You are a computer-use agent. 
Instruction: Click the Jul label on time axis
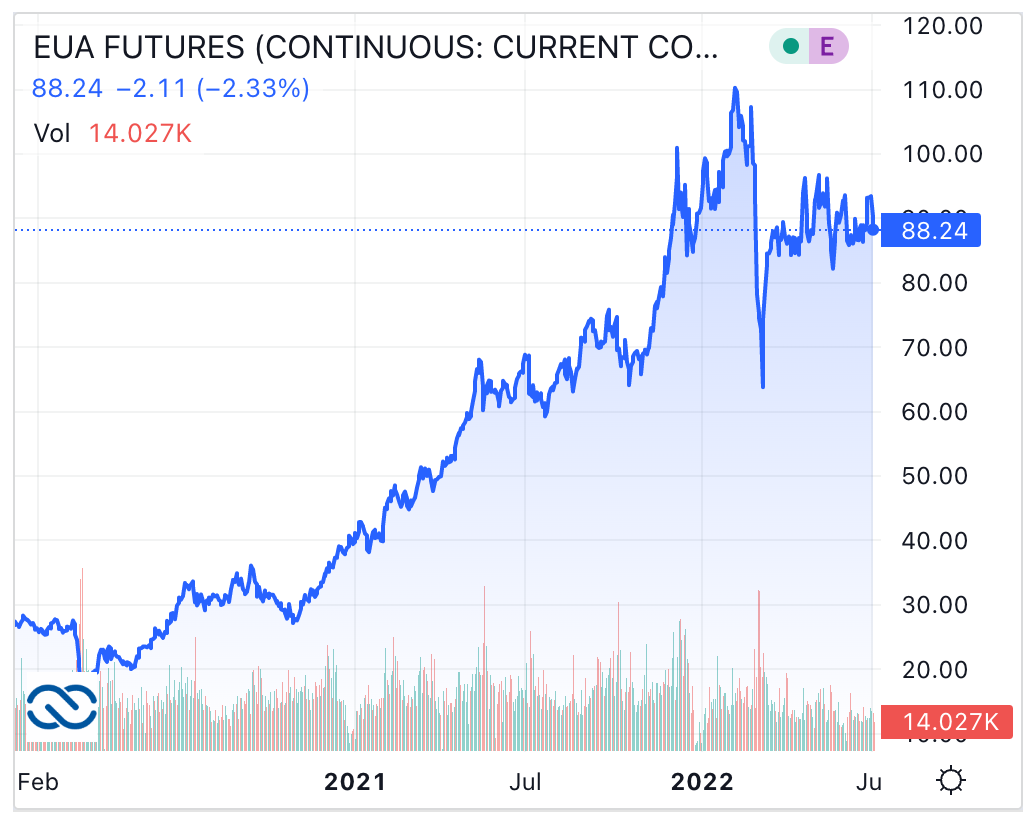(x=528, y=781)
